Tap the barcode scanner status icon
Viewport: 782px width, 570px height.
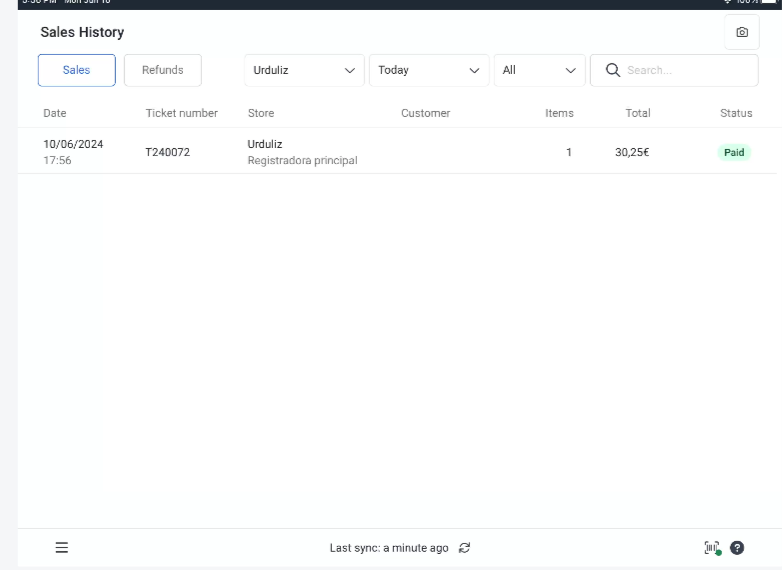(712, 548)
